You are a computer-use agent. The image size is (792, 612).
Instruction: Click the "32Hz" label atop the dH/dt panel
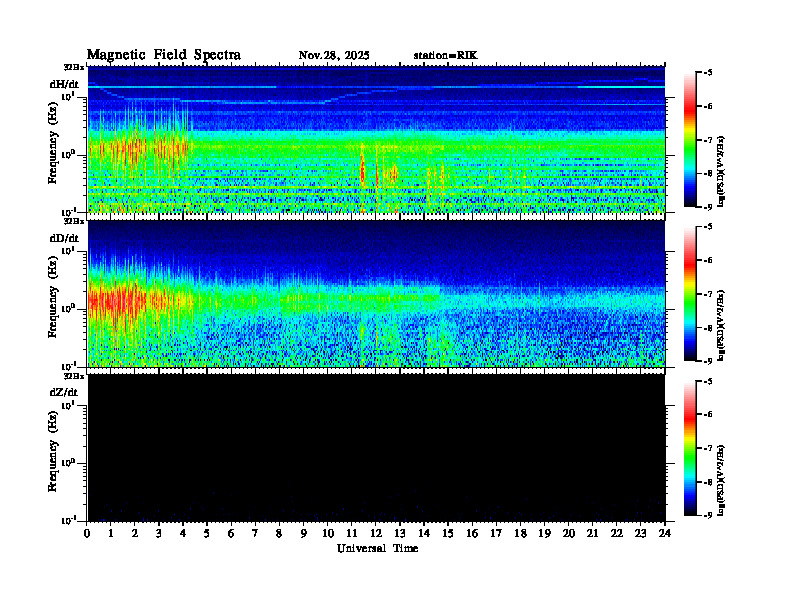click(74, 67)
